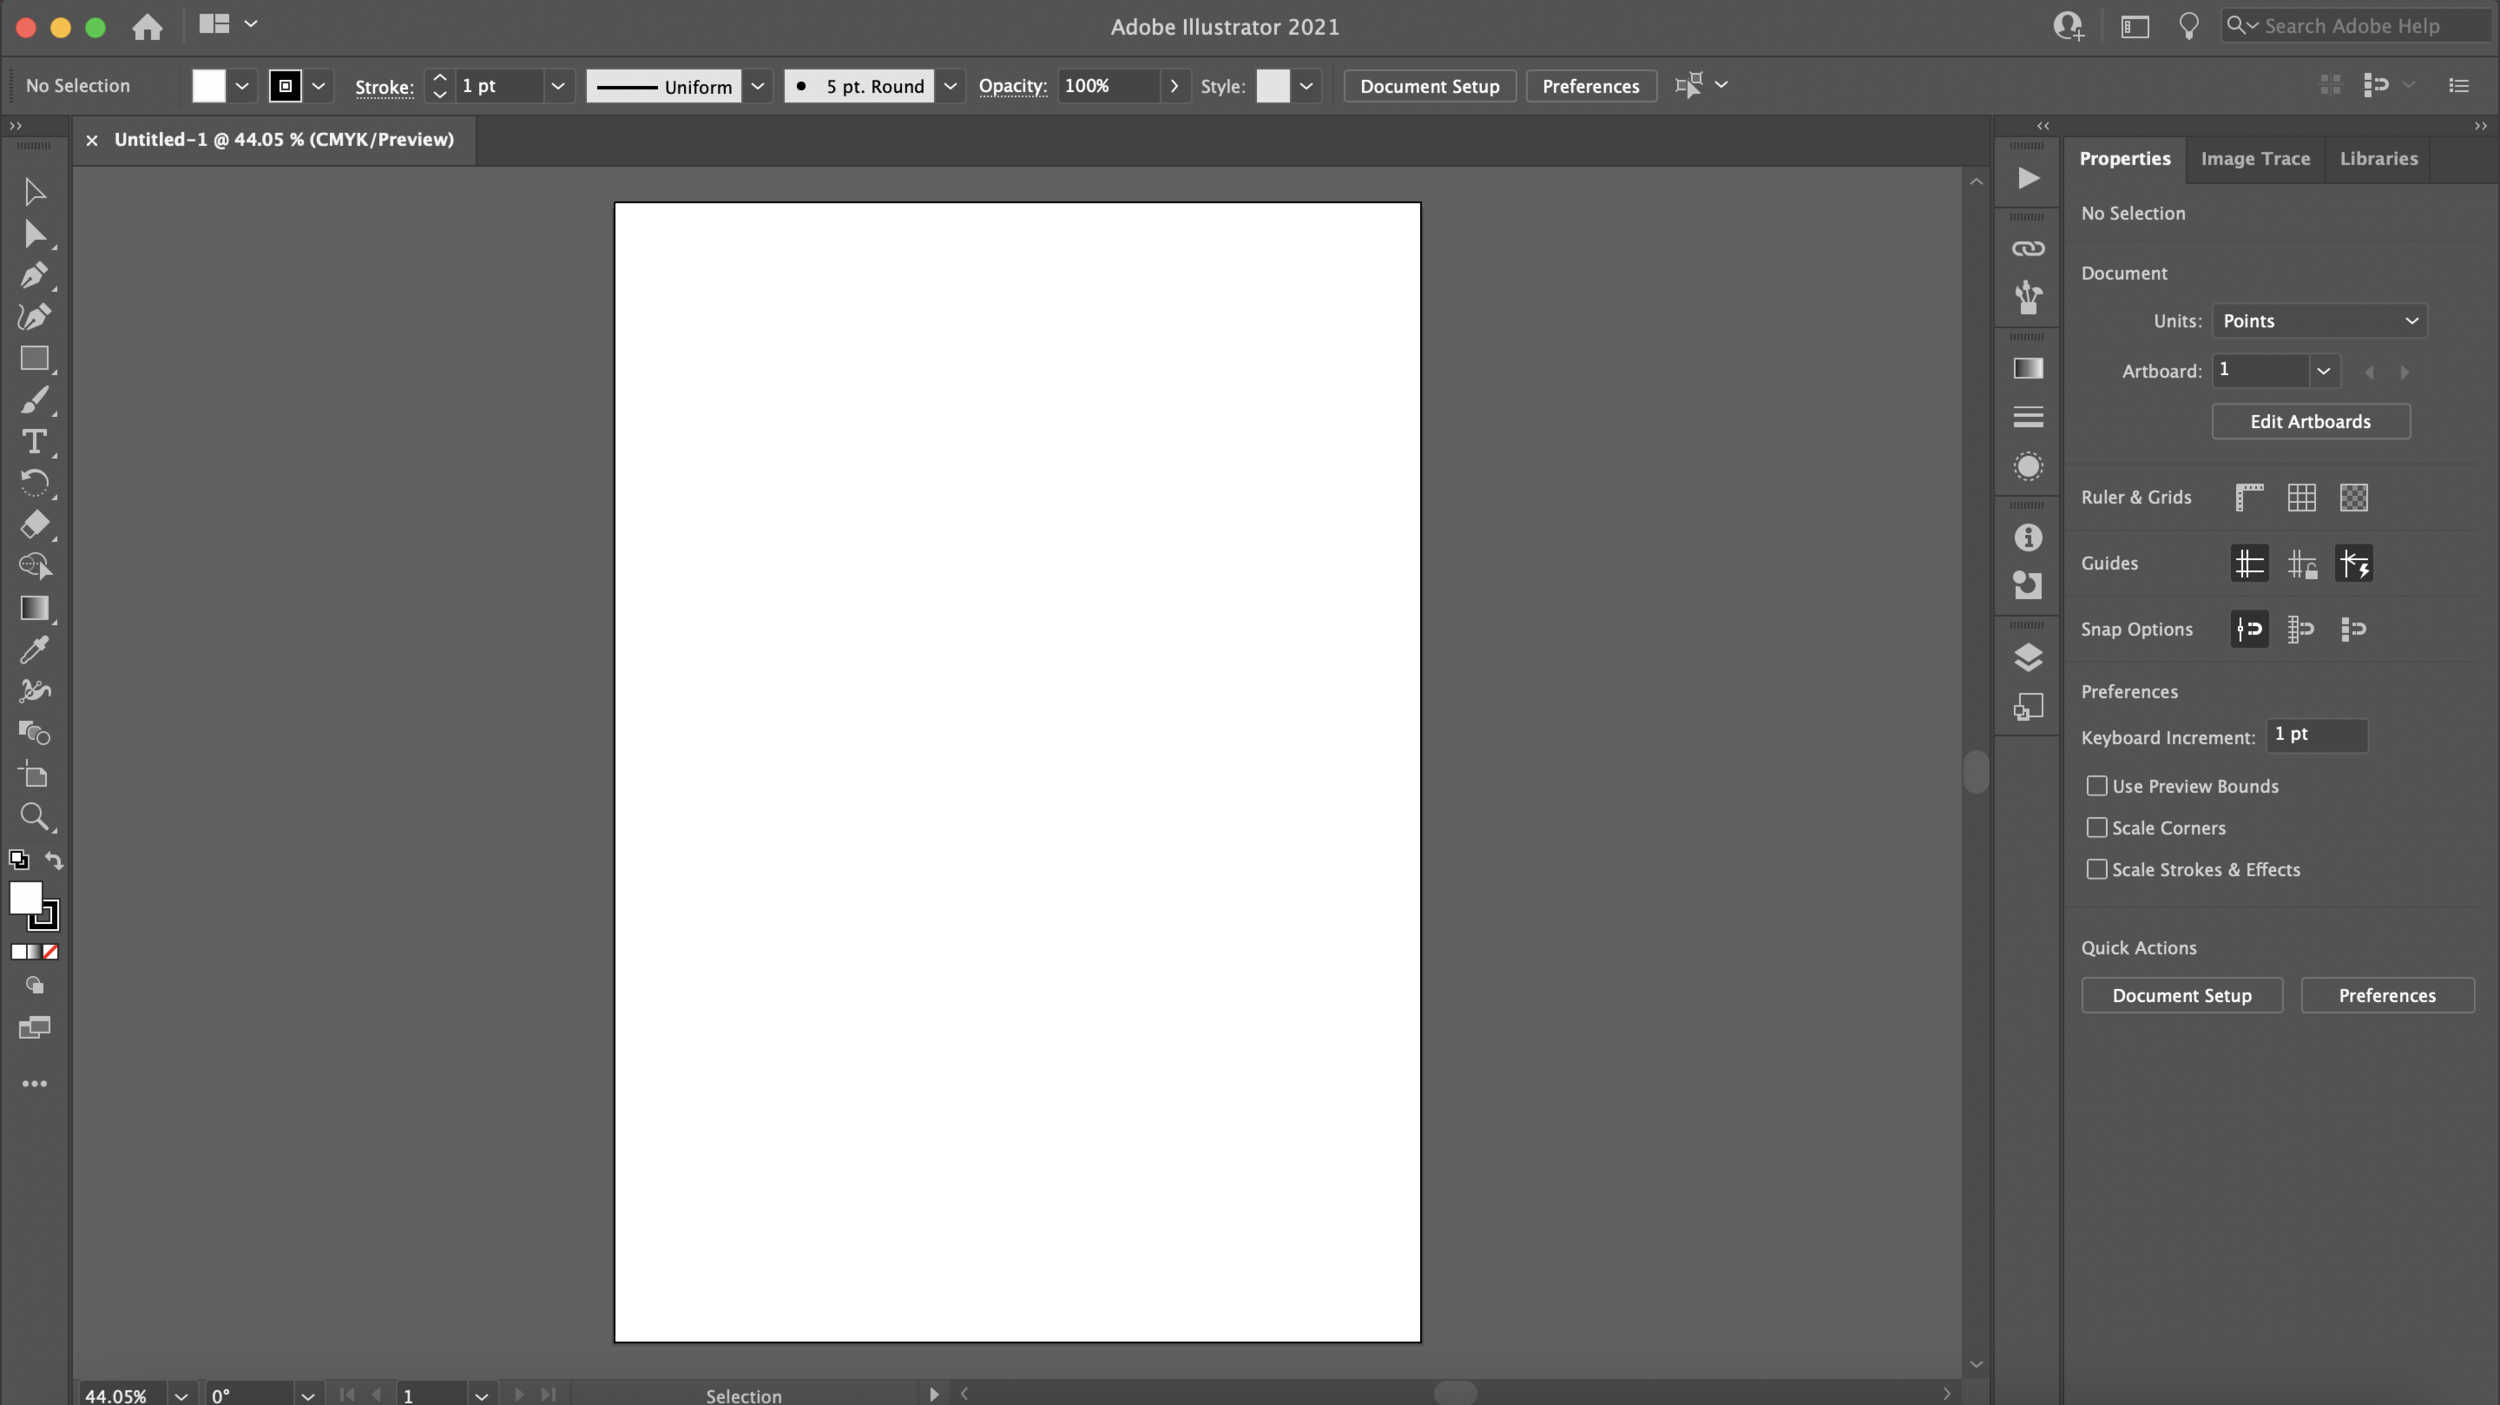Select the Type tool
Viewport: 2500px width, 1405px height.
tap(34, 442)
